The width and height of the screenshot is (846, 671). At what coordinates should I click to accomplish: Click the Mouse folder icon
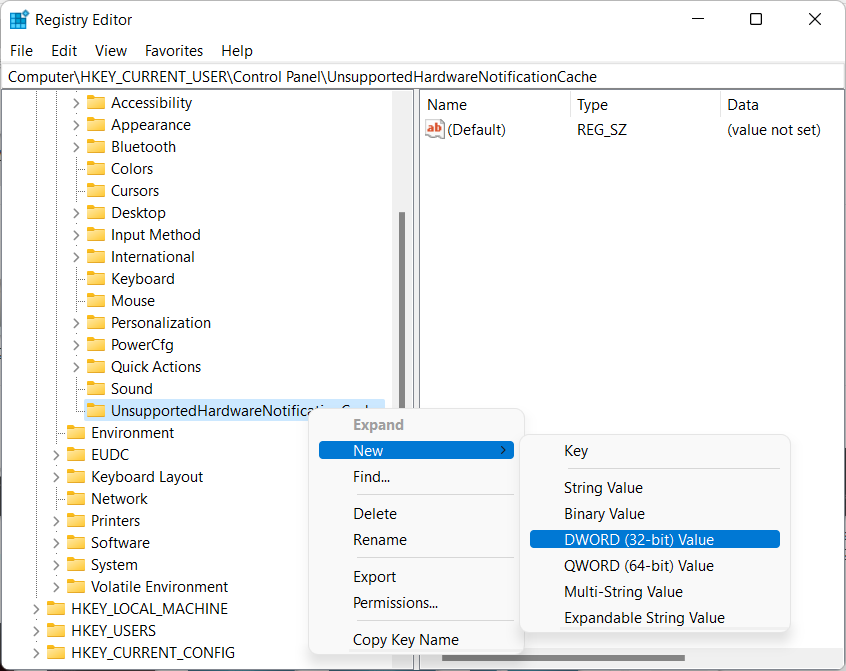[96, 300]
